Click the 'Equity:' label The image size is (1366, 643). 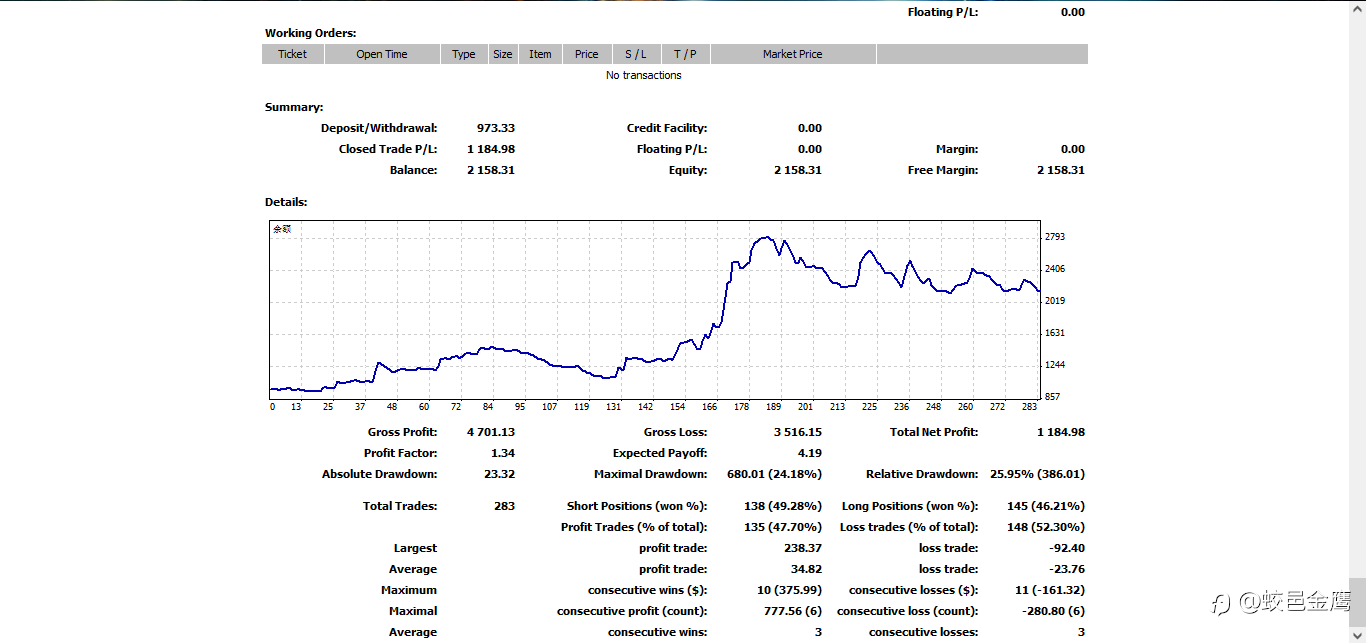pos(687,170)
